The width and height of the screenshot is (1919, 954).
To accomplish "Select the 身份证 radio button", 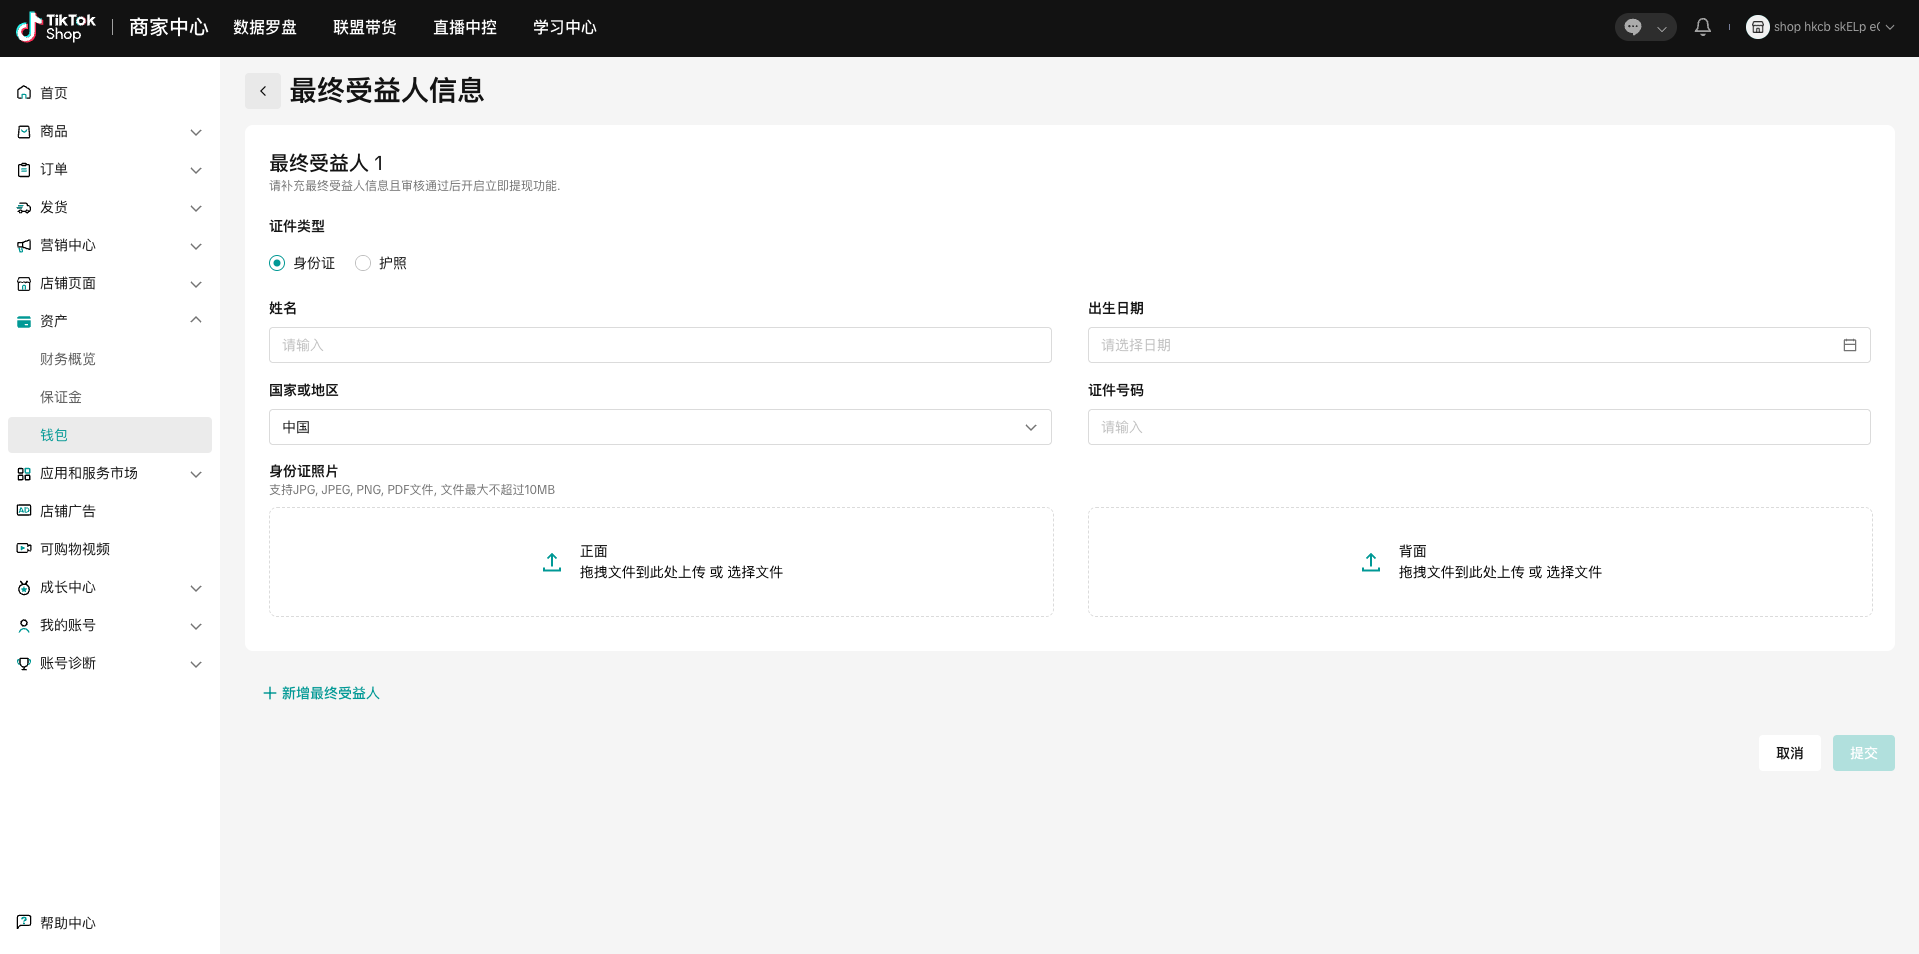I will (x=277, y=263).
